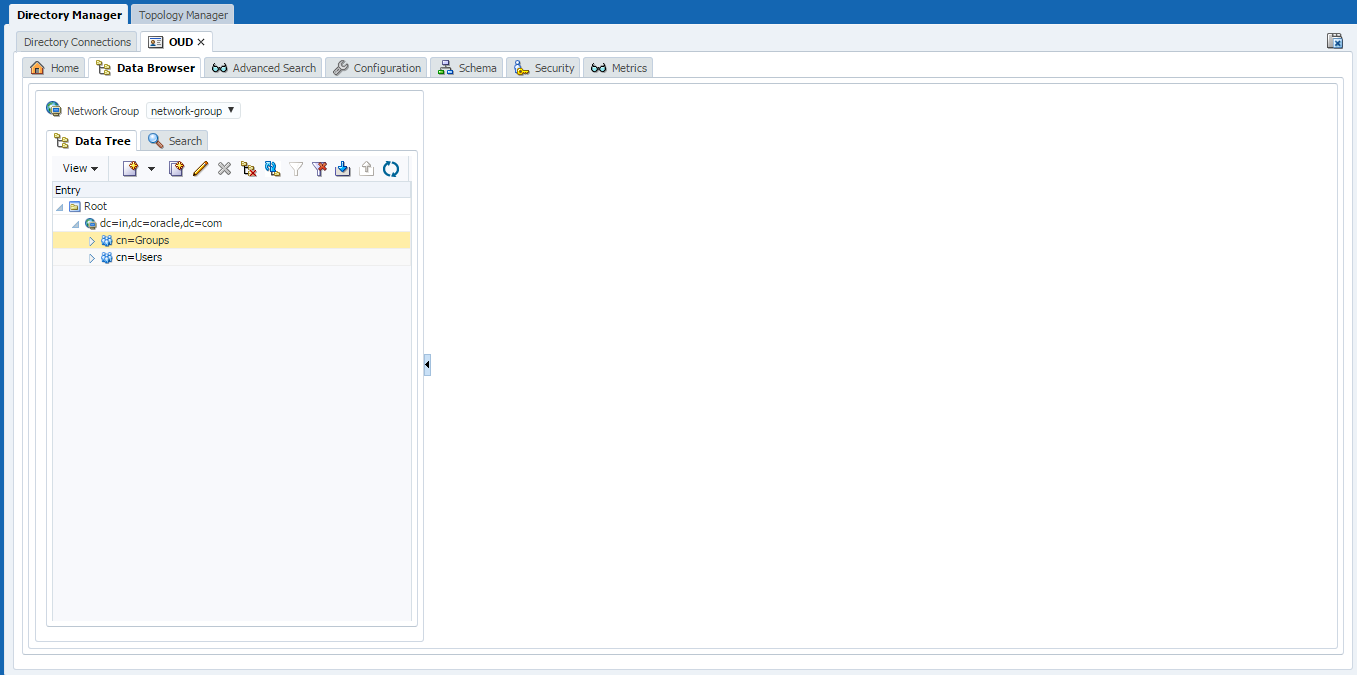Viewport: 1357px width, 675px height.
Task: Select the dc=in,dc=oracle,dc=com entry
Action: tap(231, 224)
